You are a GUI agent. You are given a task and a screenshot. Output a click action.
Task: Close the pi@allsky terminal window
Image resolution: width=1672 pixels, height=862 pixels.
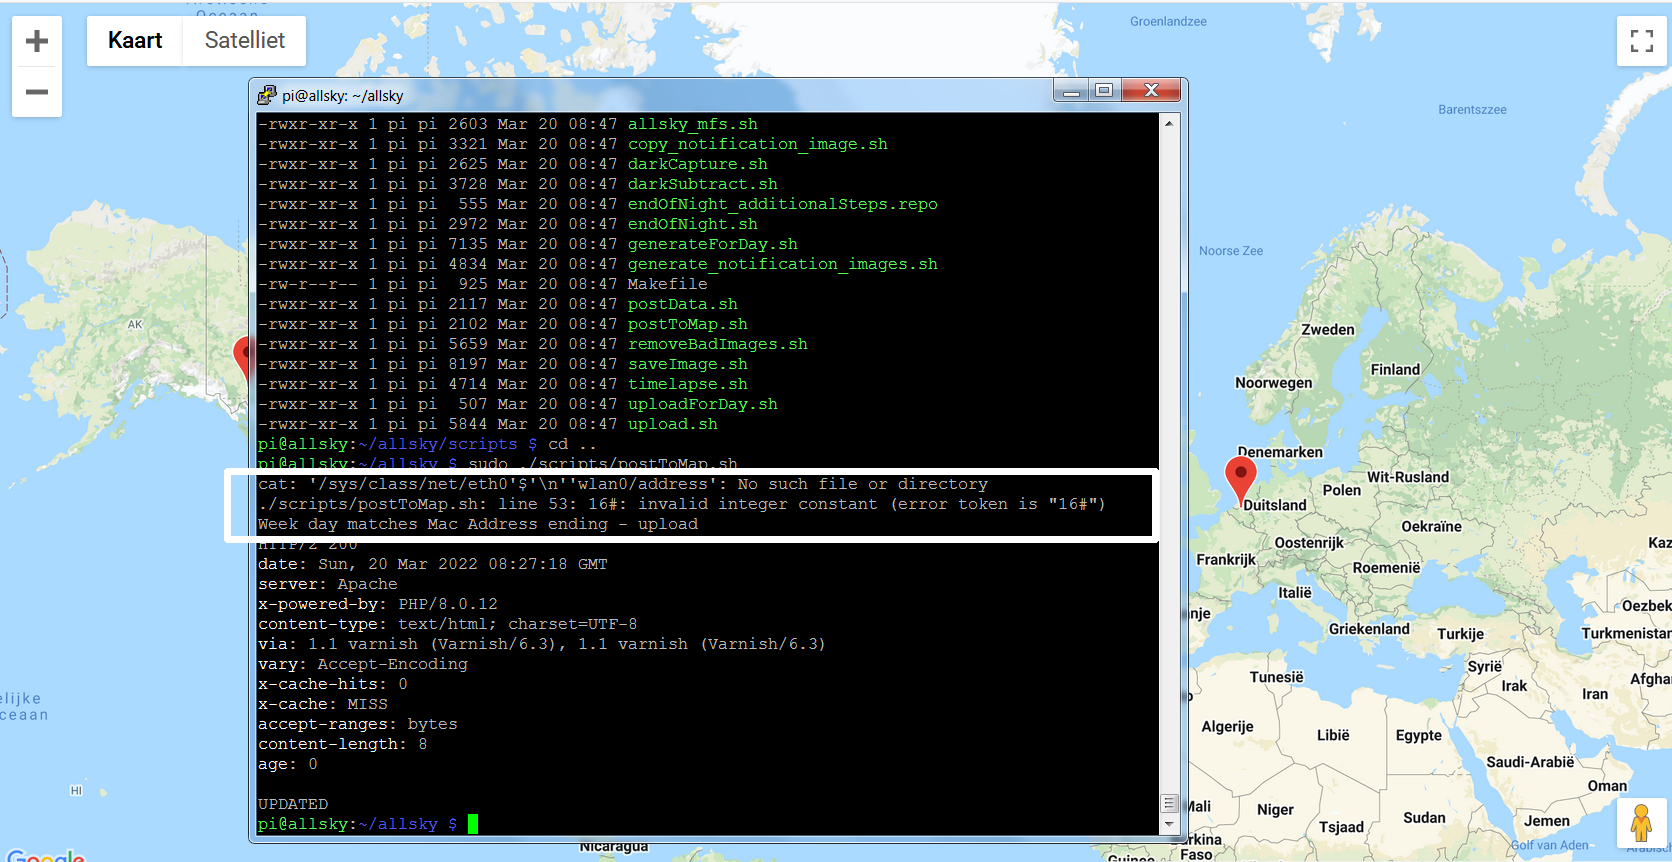[1151, 91]
